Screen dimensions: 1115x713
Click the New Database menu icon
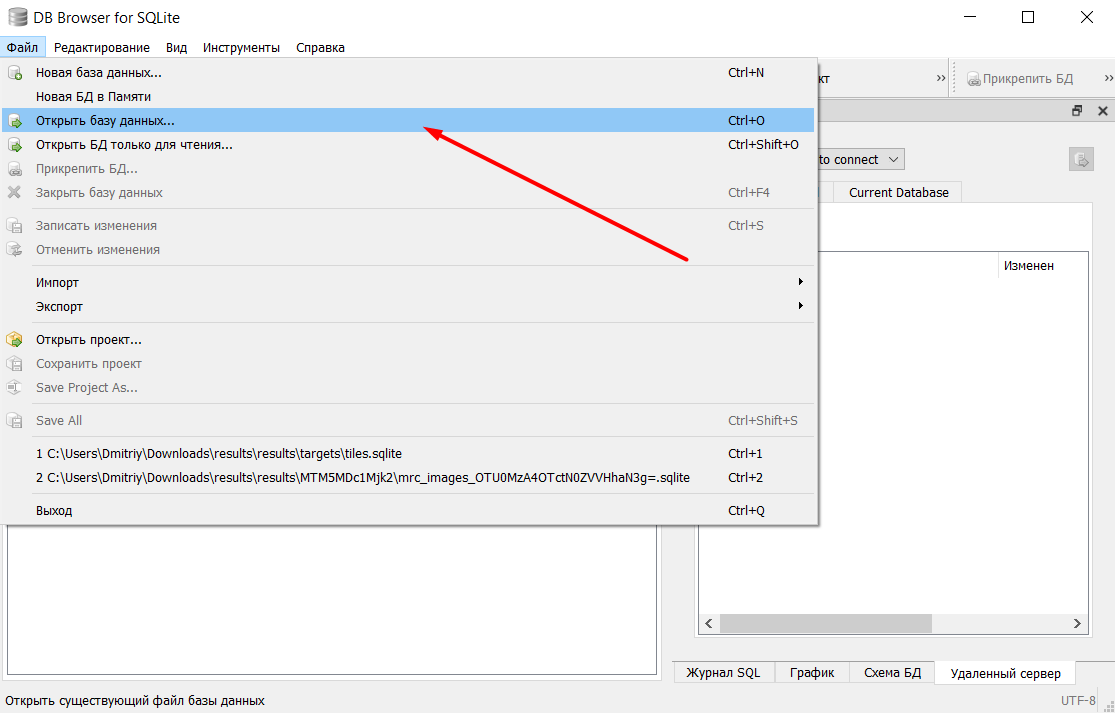(14, 73)
